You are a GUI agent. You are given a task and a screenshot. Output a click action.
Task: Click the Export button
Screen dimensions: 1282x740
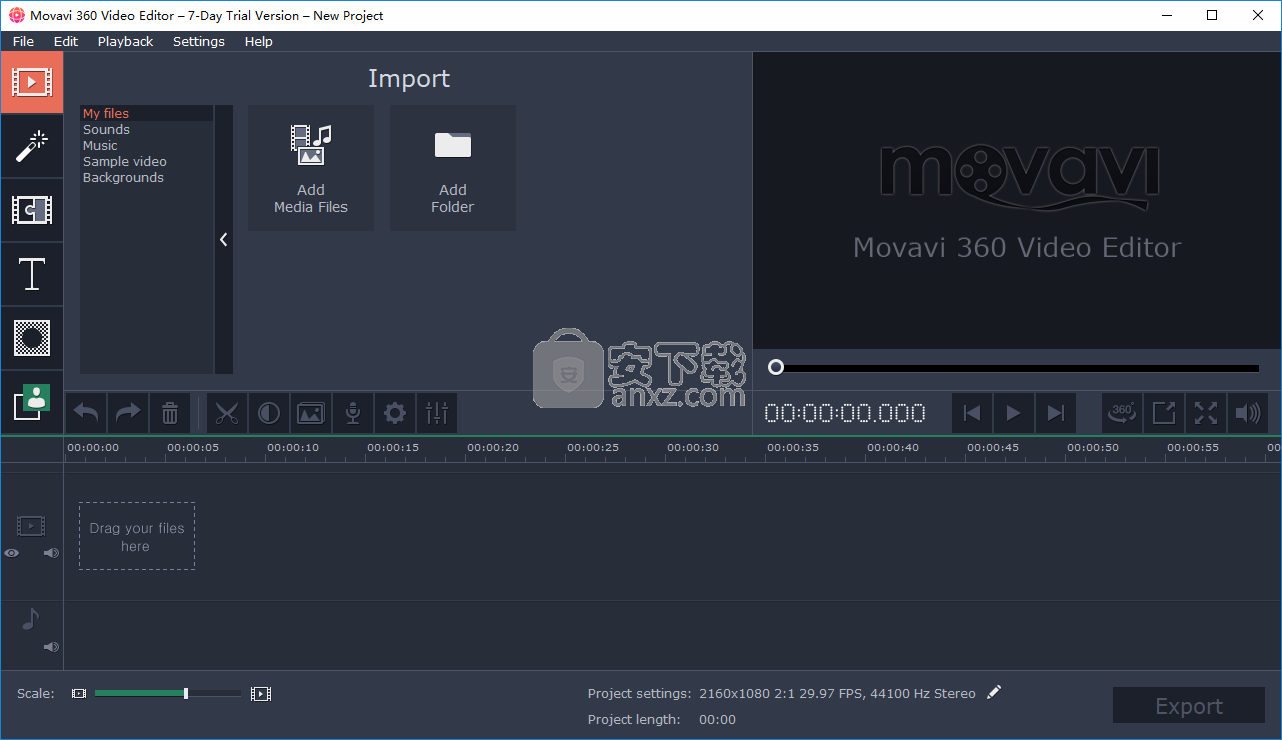pos(1189,705)
